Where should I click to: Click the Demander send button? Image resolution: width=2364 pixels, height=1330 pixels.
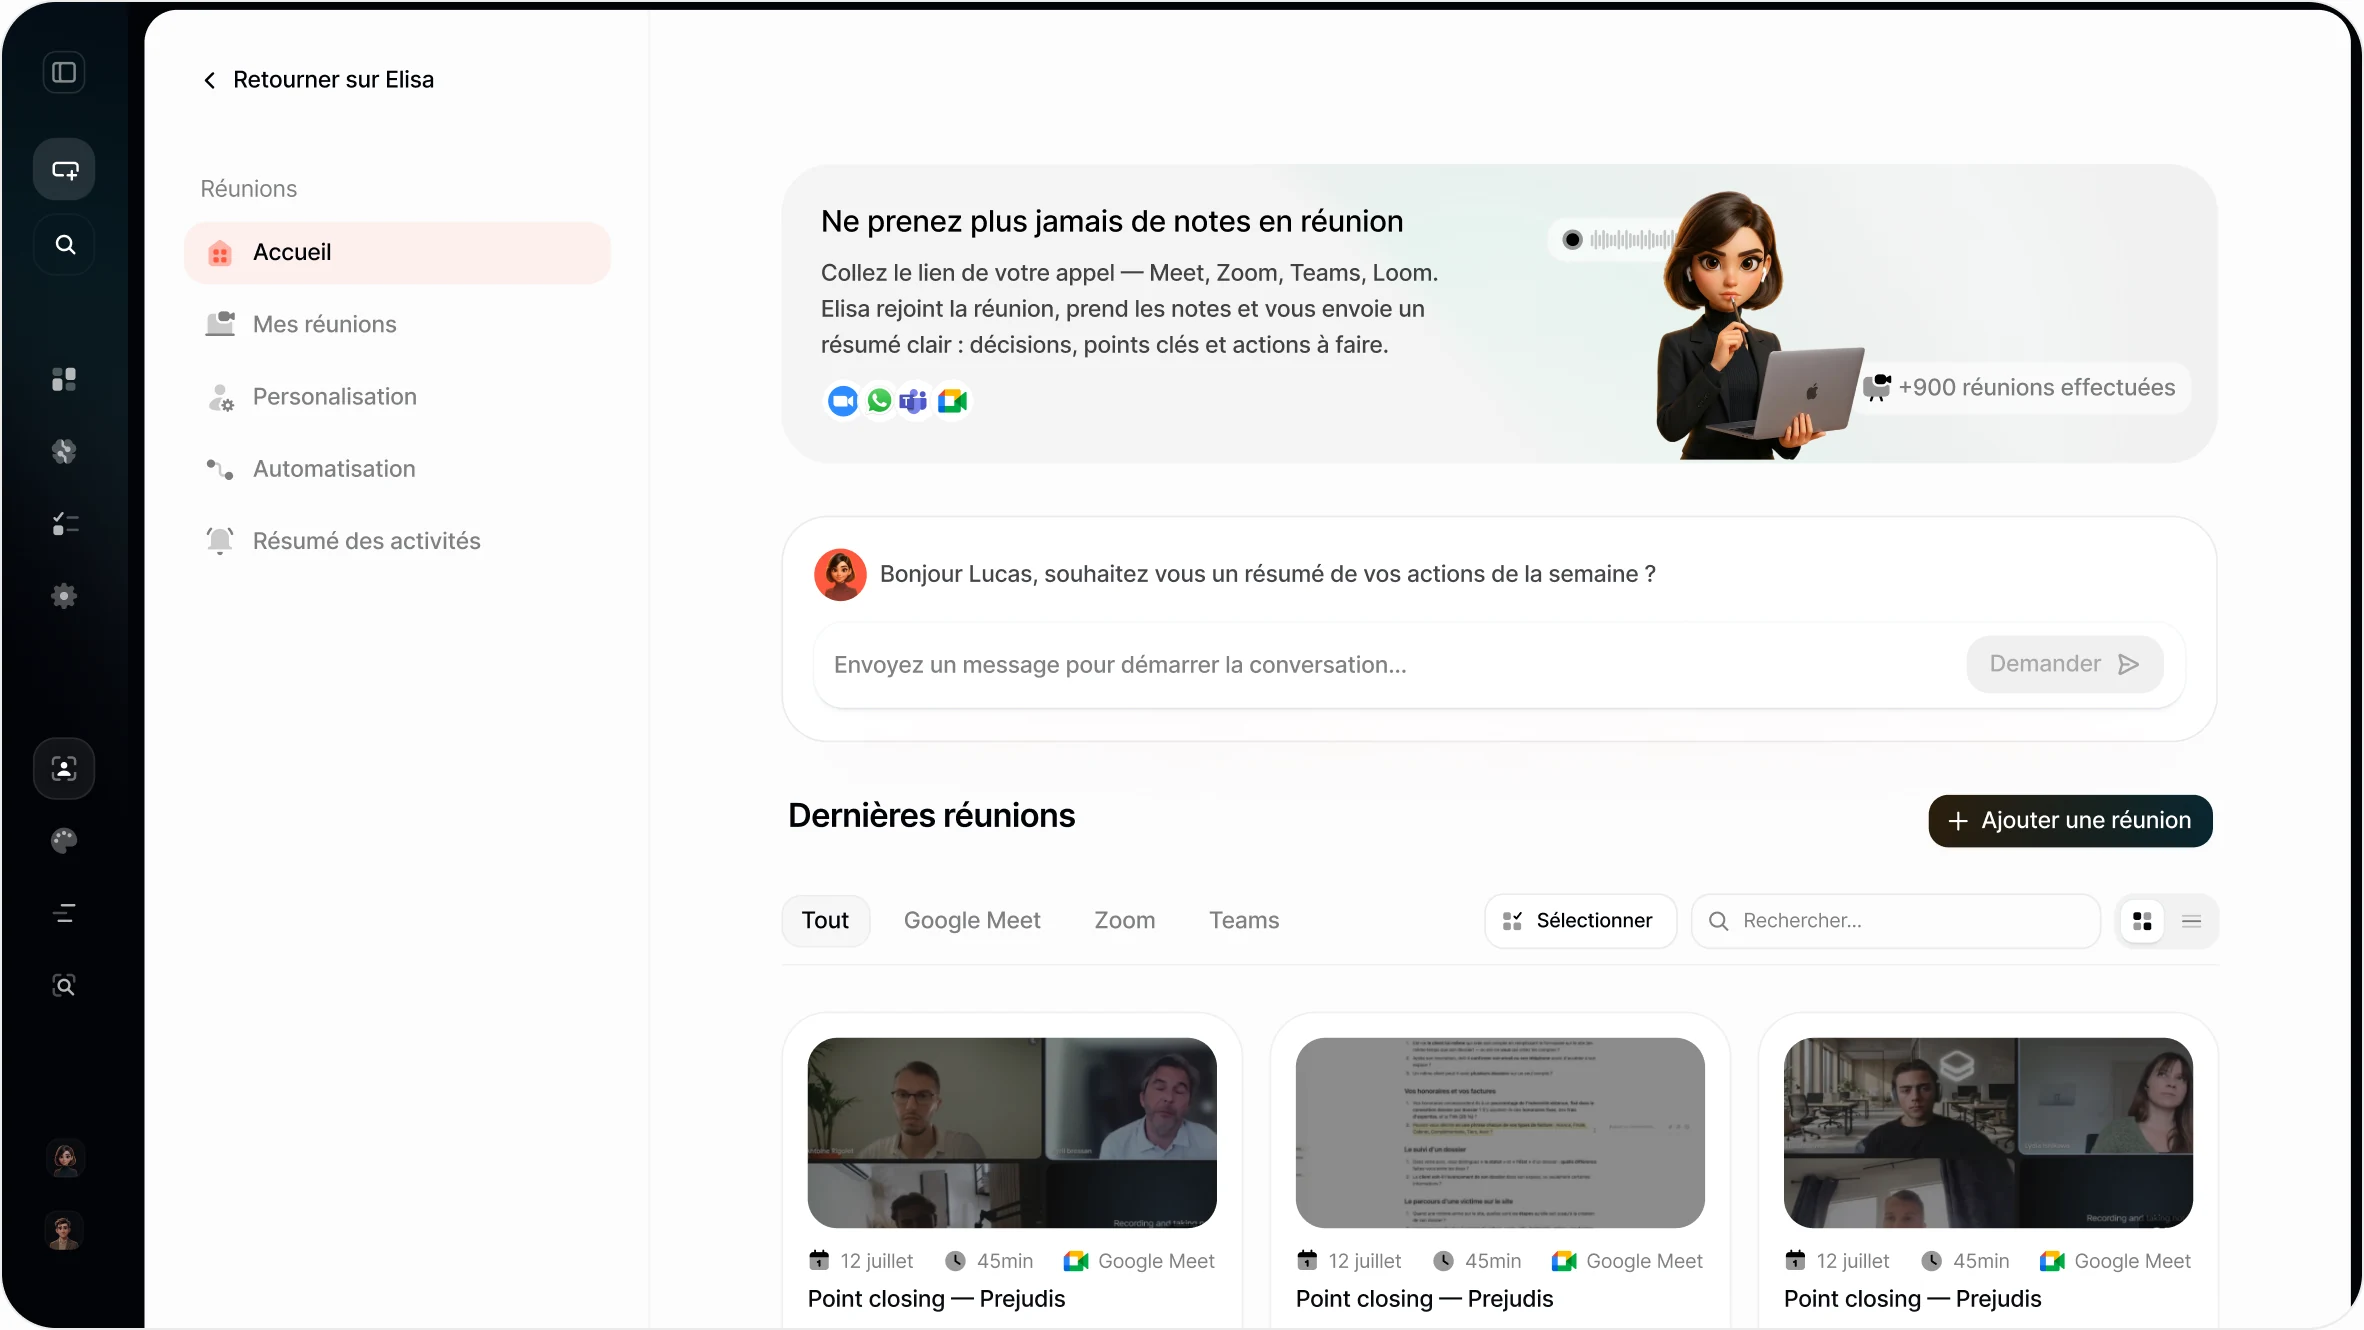coord(2064,664)
